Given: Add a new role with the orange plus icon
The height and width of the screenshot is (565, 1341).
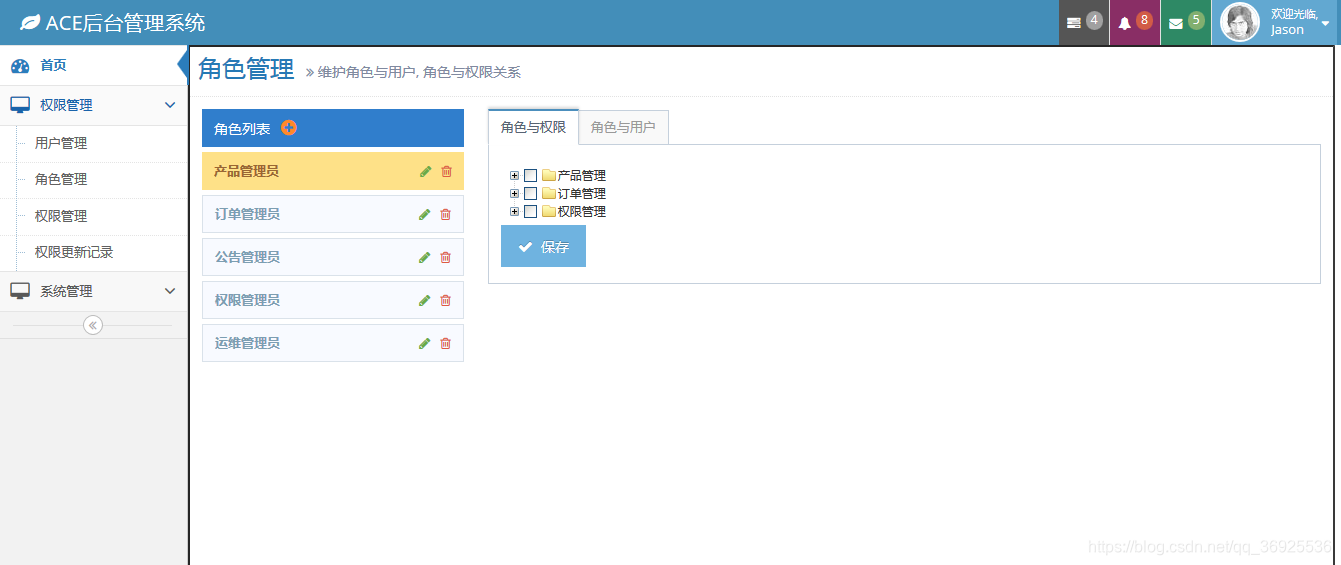Looking at the screenshot, I should (x=289, y=128).
